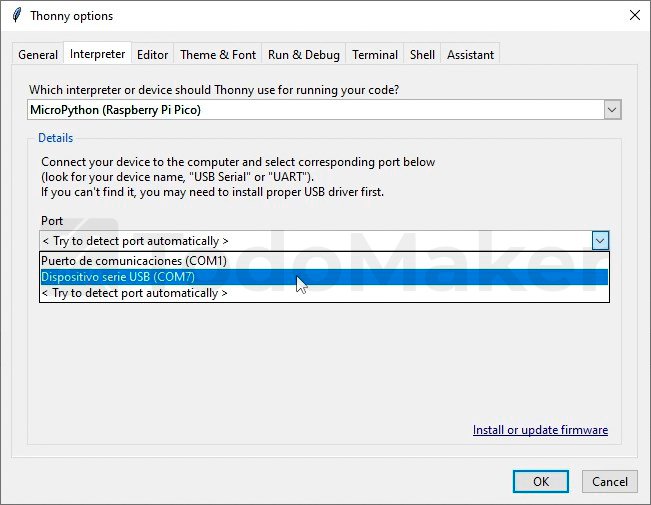
Task: Open the Interpreter tab
Action: click(98, 54)
